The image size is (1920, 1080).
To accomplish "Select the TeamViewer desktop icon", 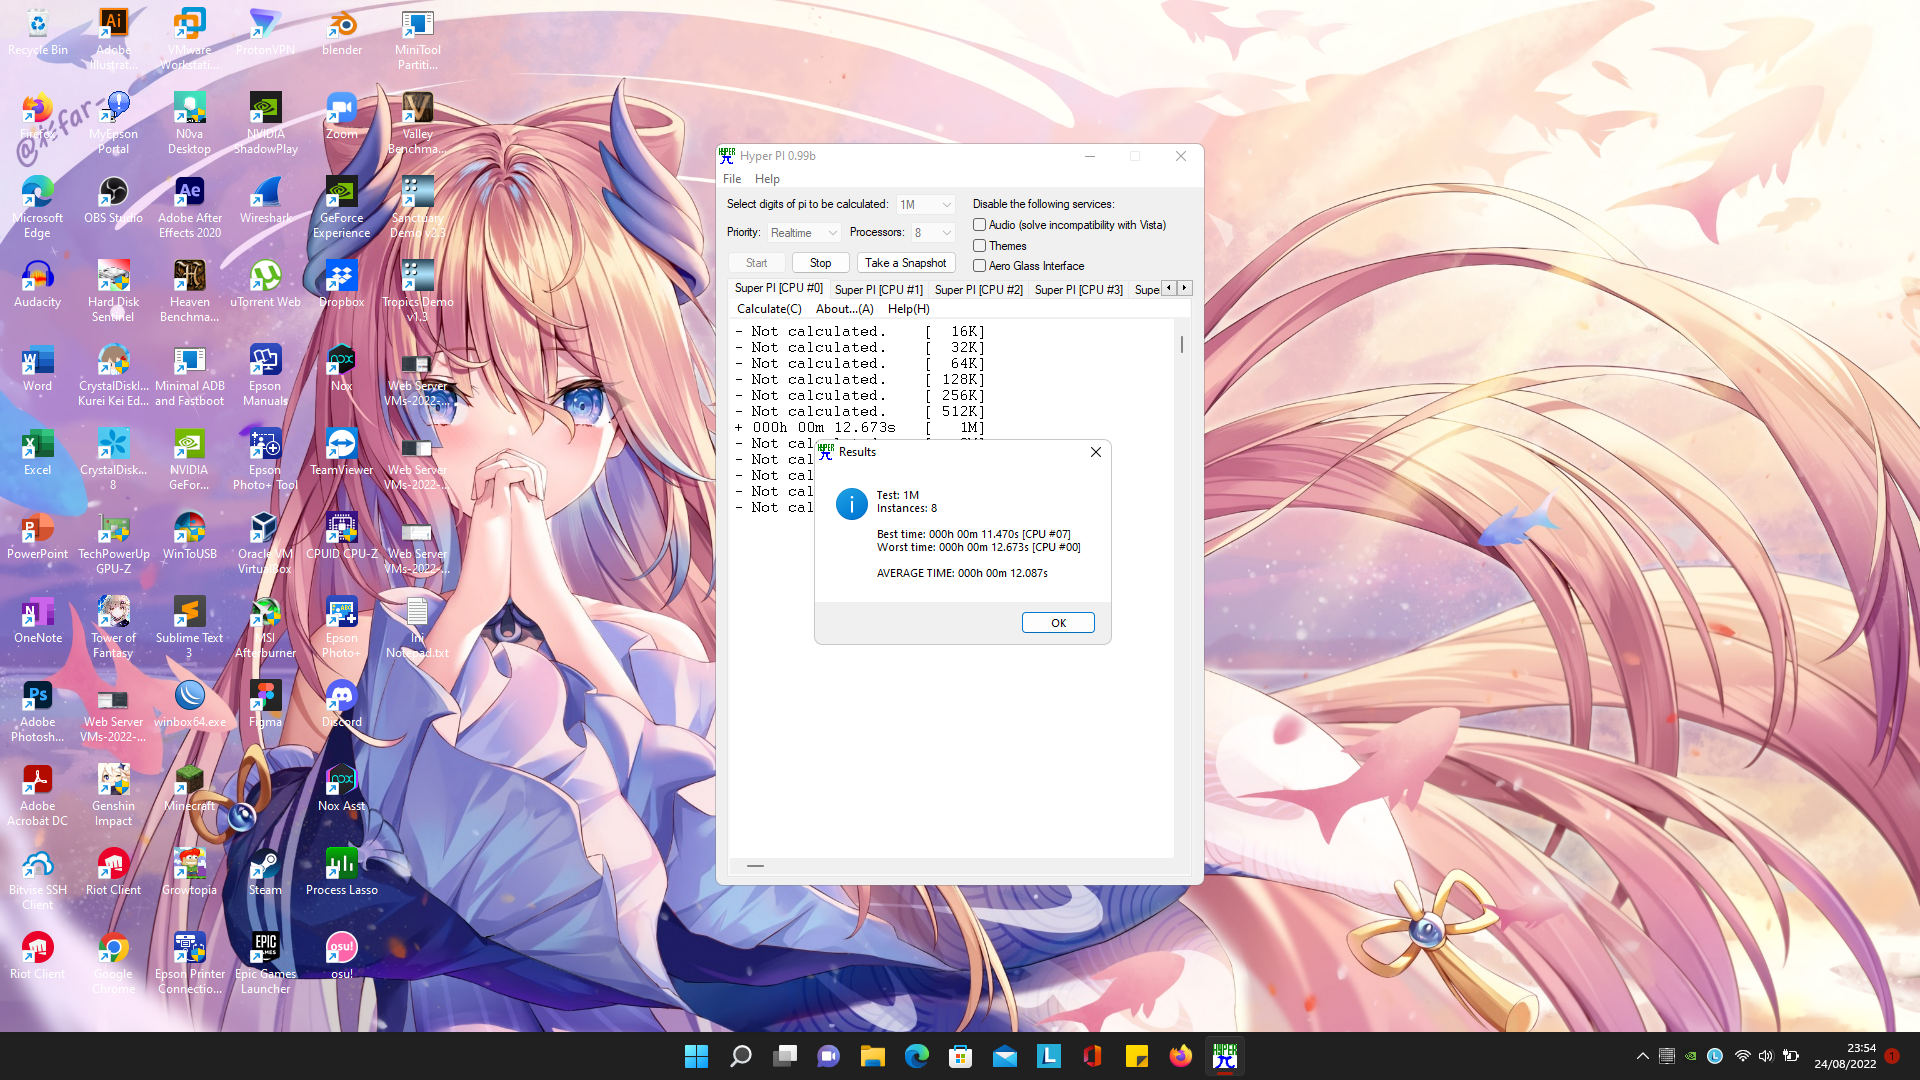I will point(341,452).
